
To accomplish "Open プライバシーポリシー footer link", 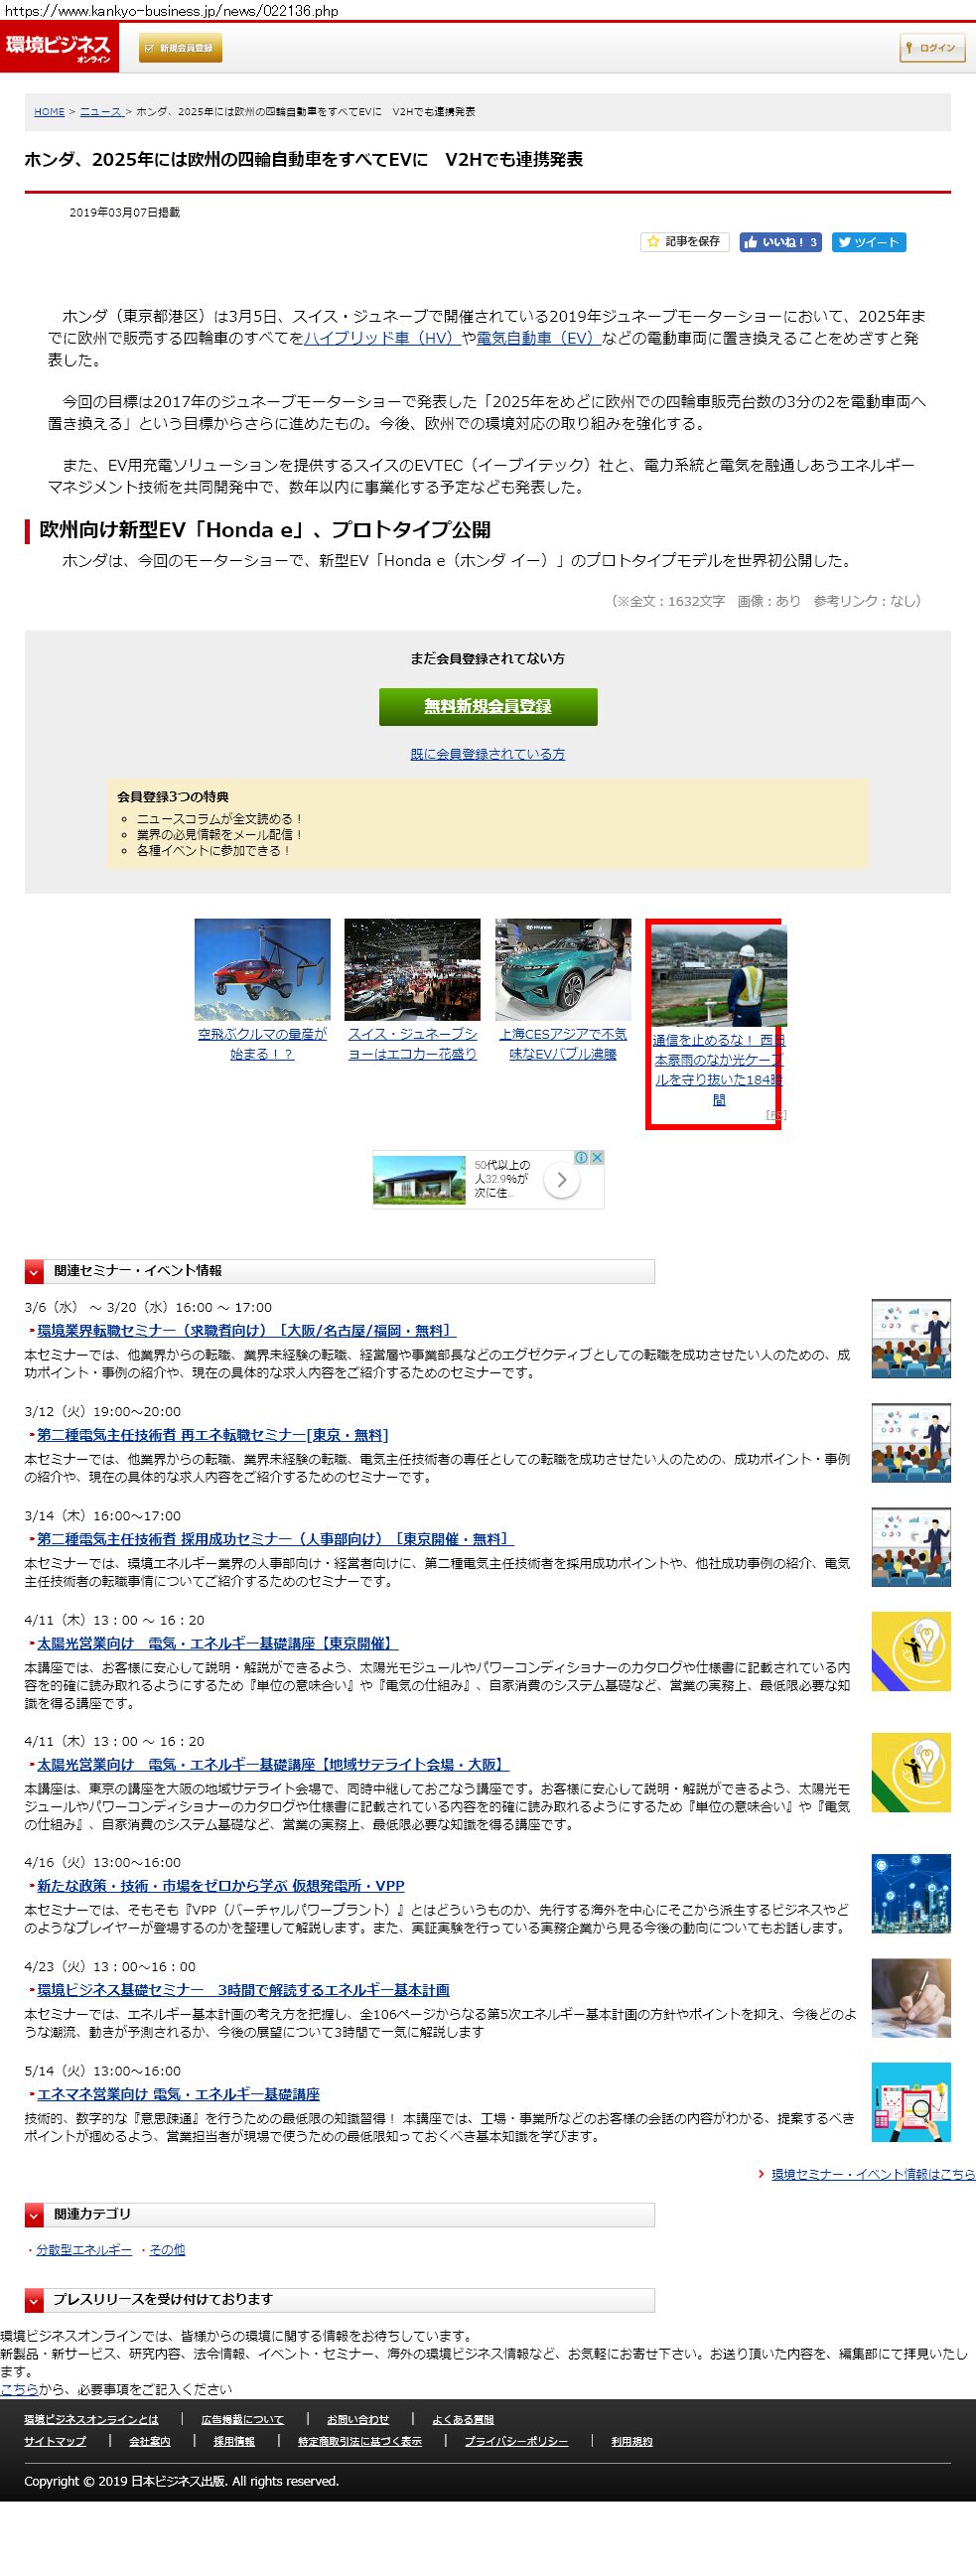I will (x=516, y=2441).
